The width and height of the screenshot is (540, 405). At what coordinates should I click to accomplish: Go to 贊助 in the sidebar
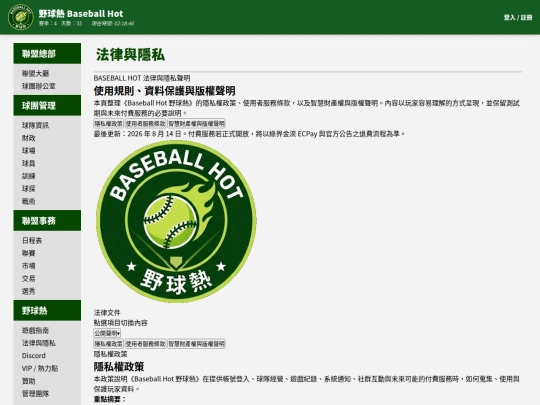tap(29, 381)
